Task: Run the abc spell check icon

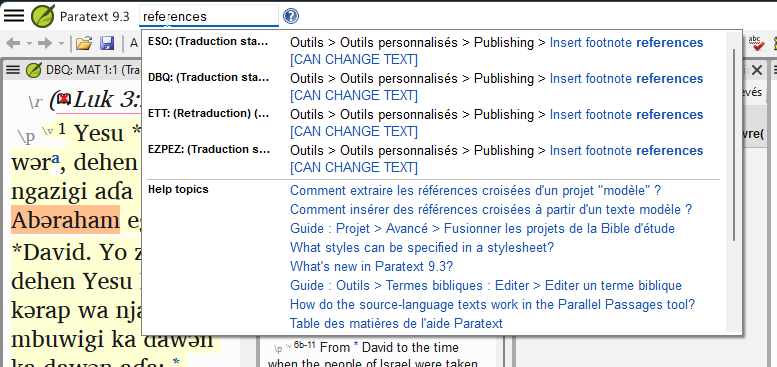Action: [x=756, y=43]
